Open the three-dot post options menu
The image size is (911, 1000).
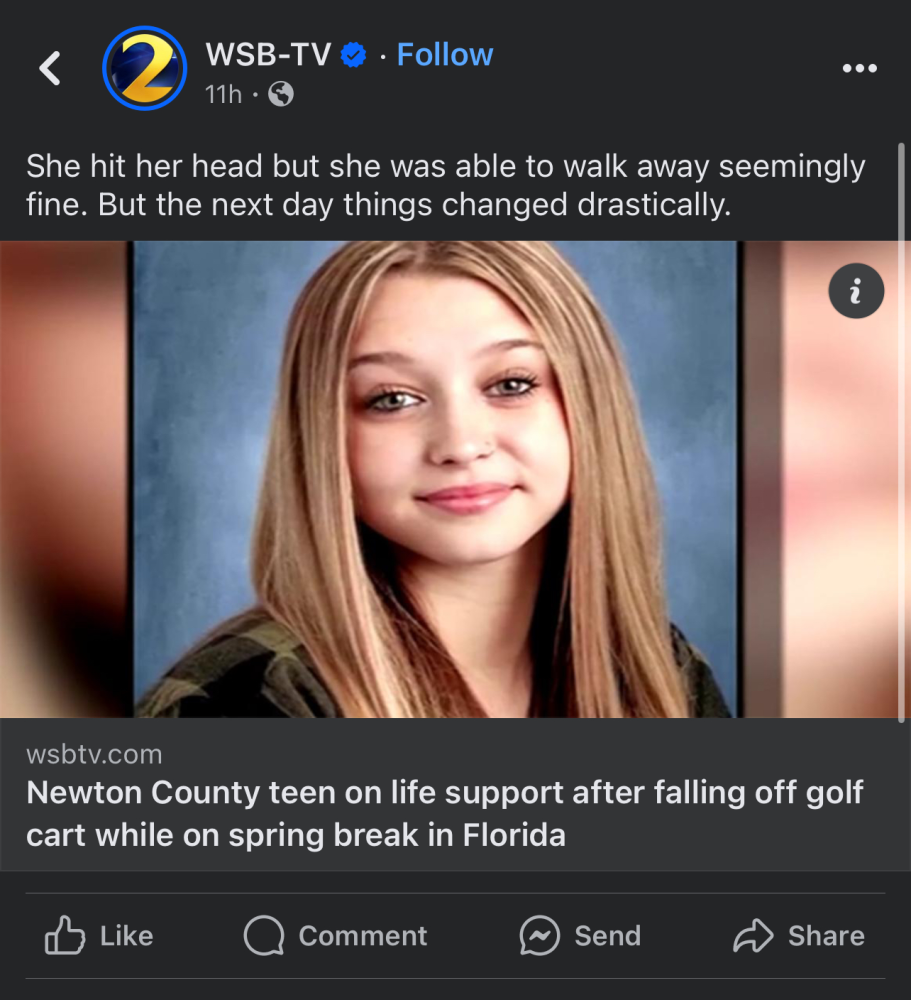[859, 68]
